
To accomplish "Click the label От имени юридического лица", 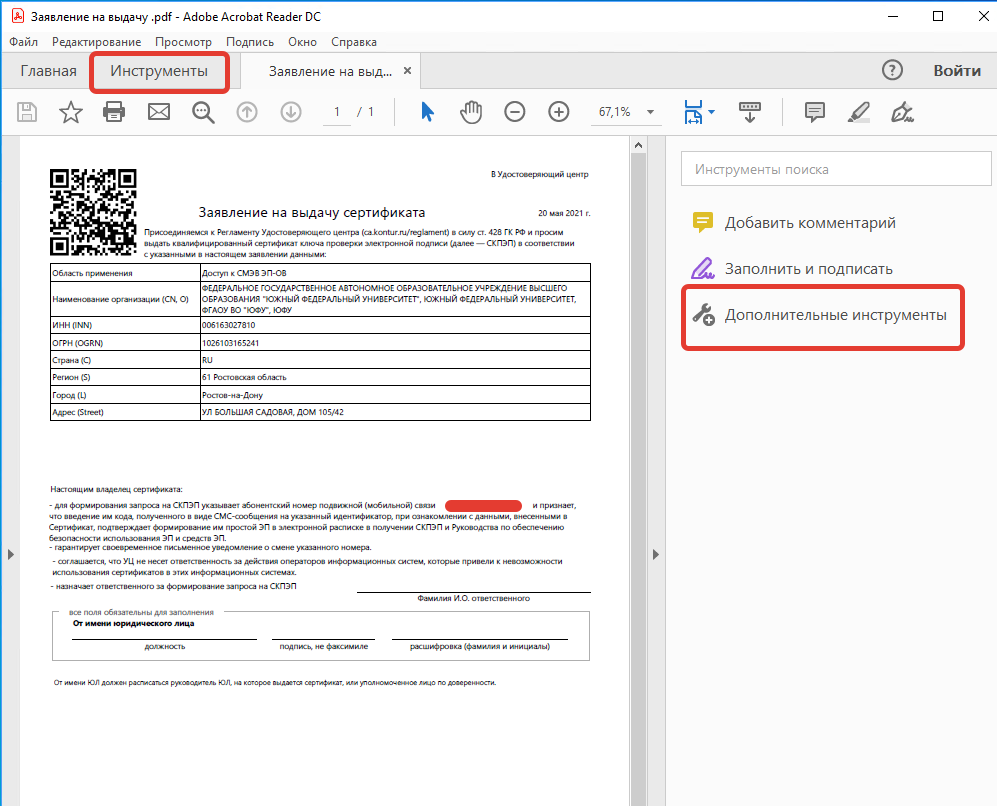I will click(x=134, y=624).
